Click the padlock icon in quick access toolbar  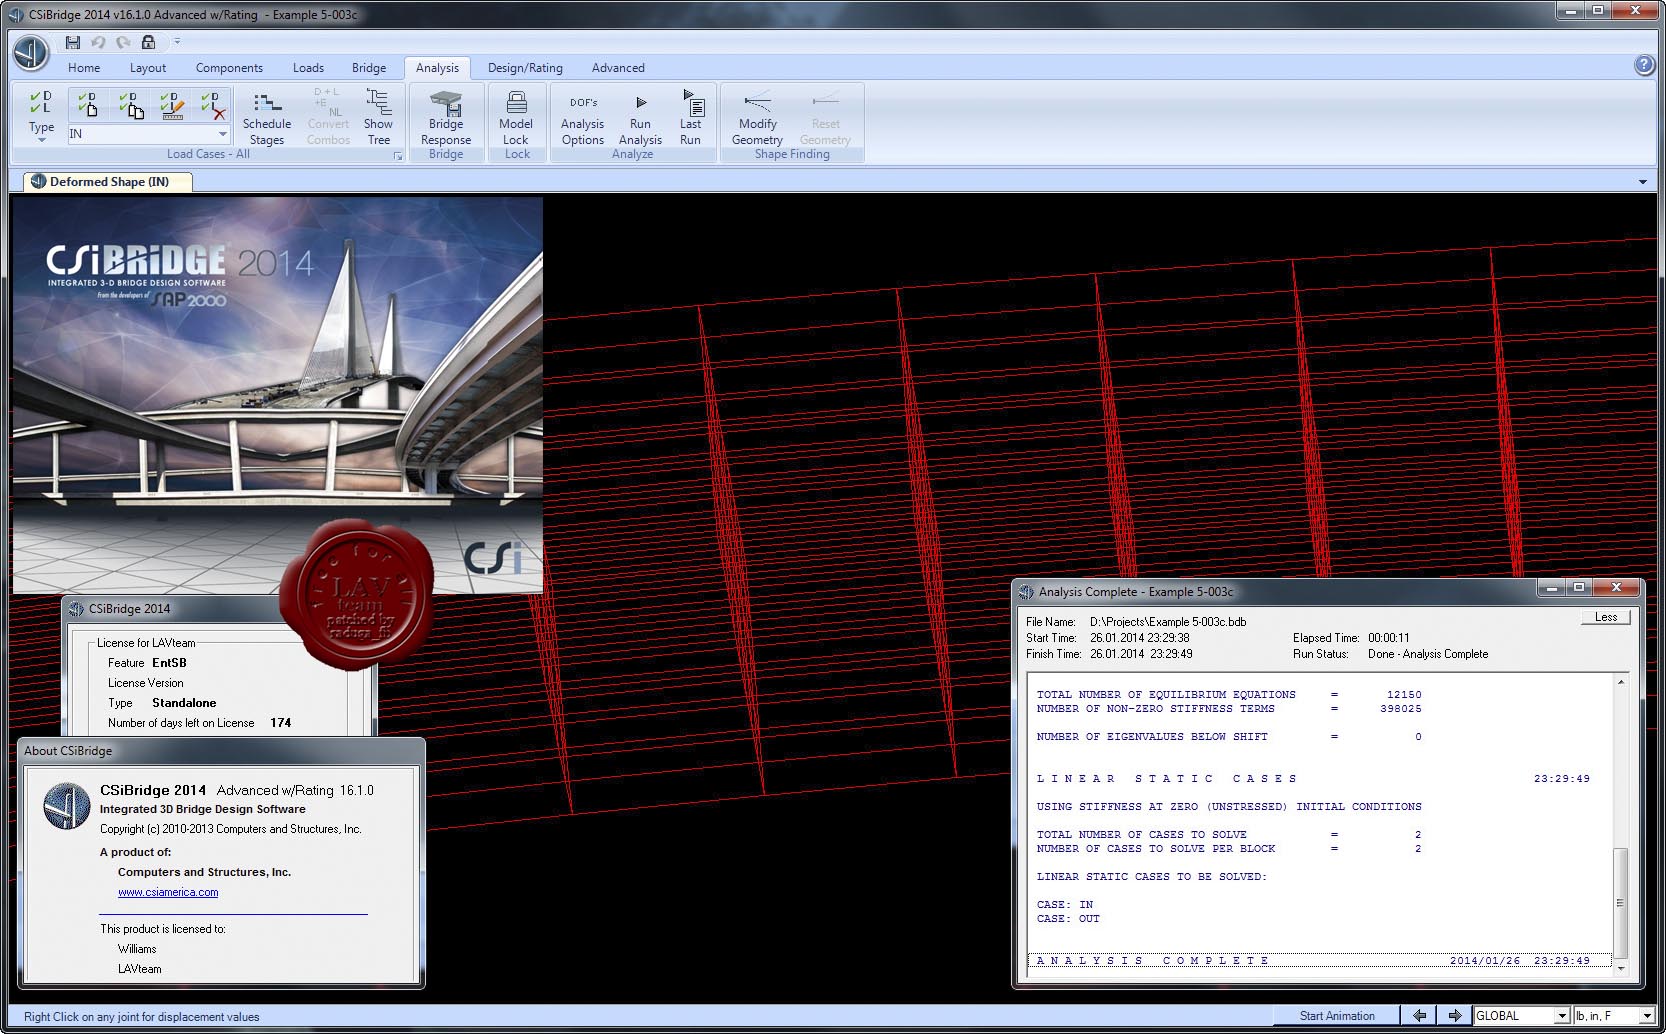click(x=148, y=42)
